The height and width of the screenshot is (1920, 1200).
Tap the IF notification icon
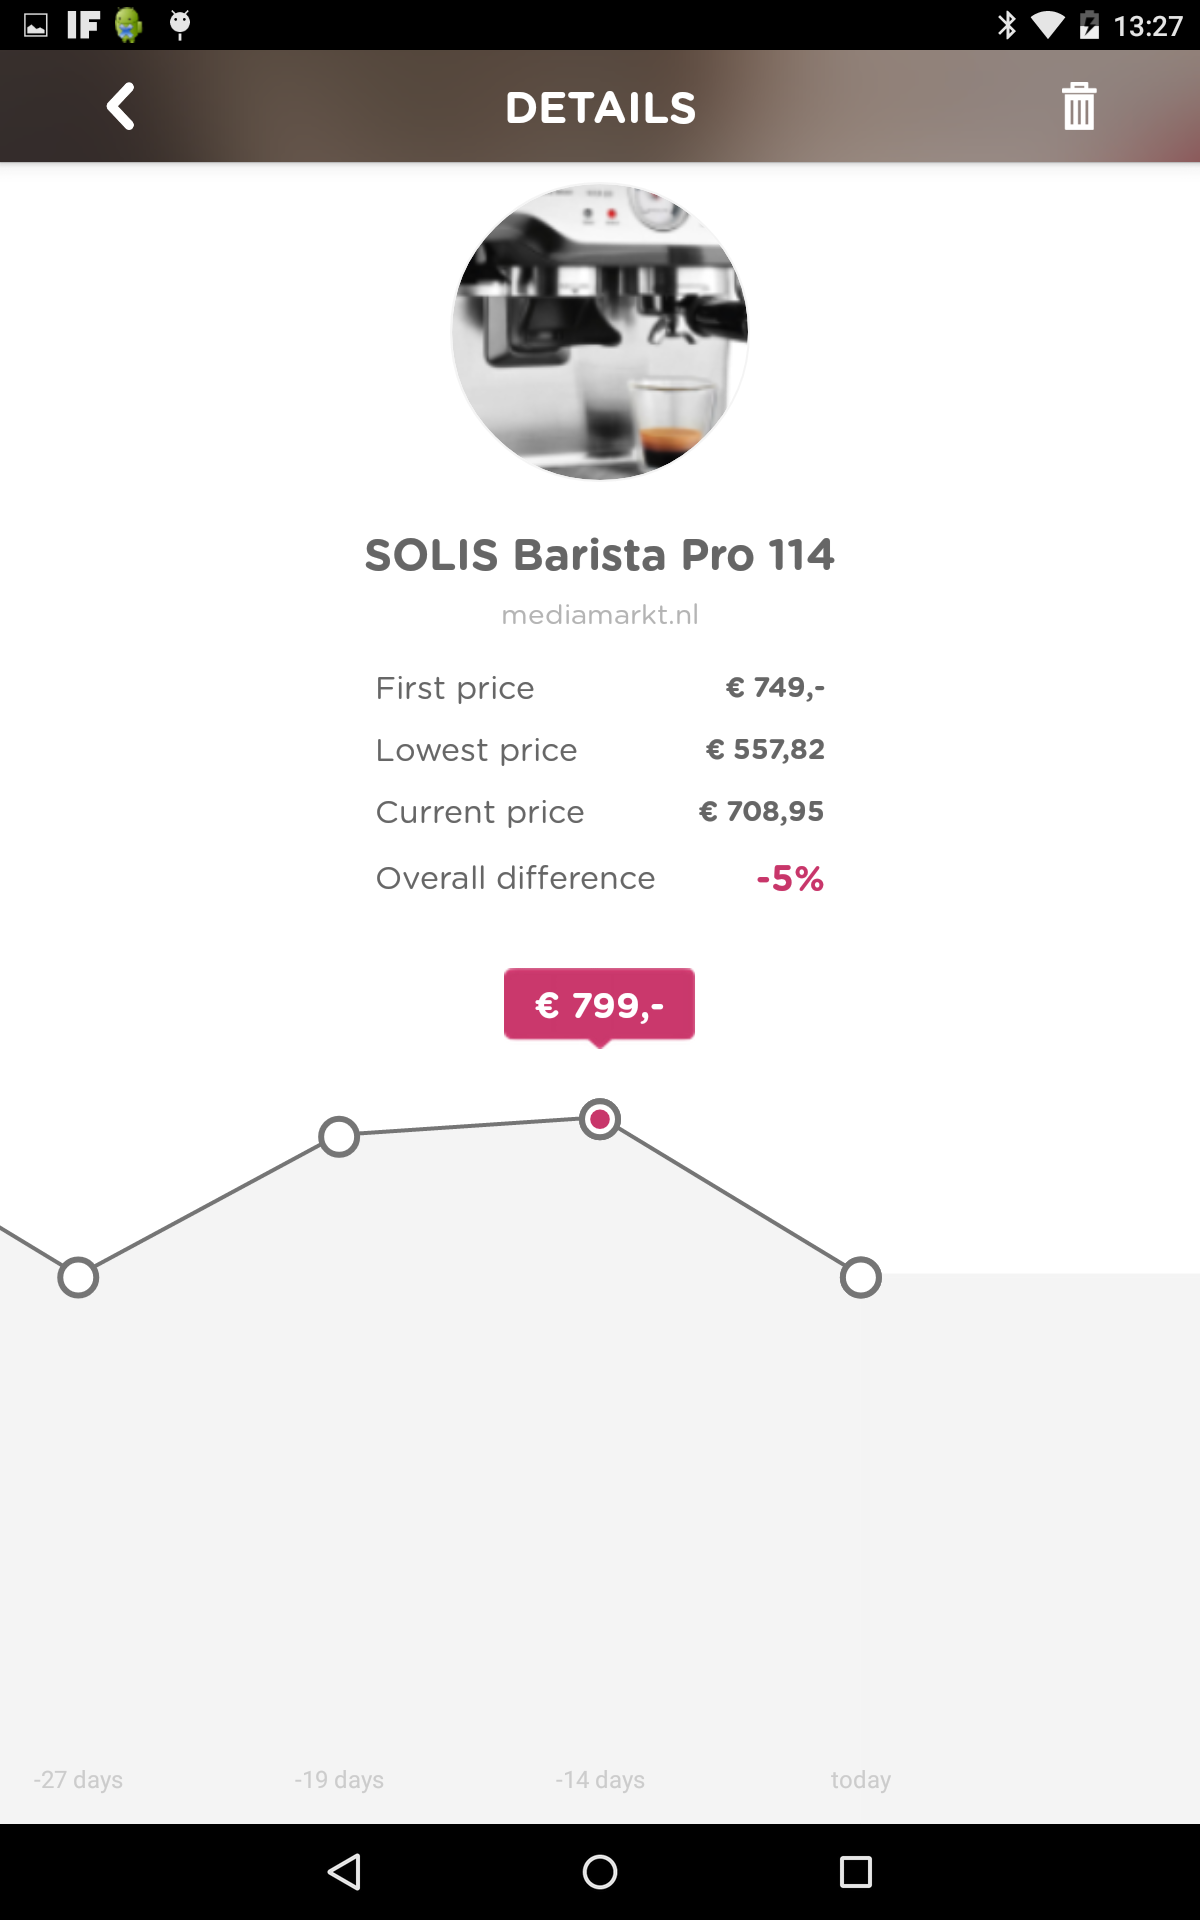point(83,25)
